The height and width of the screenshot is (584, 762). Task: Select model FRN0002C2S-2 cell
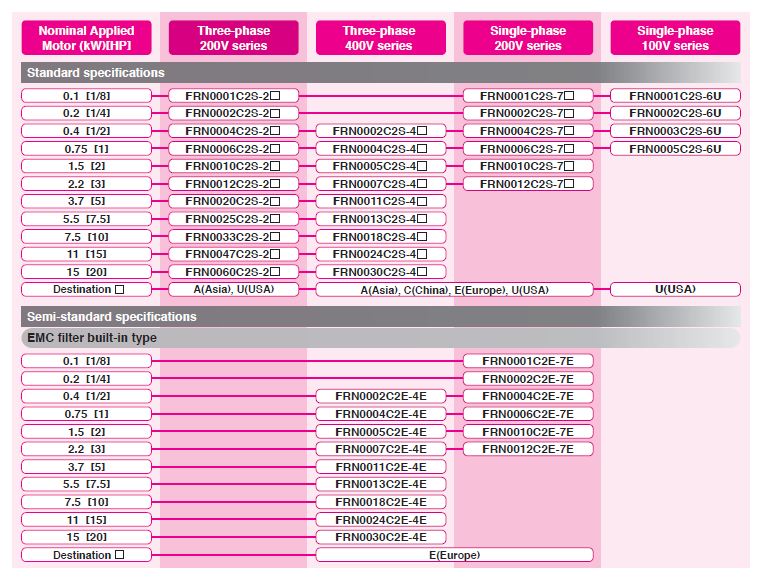[x=234, y=113]
